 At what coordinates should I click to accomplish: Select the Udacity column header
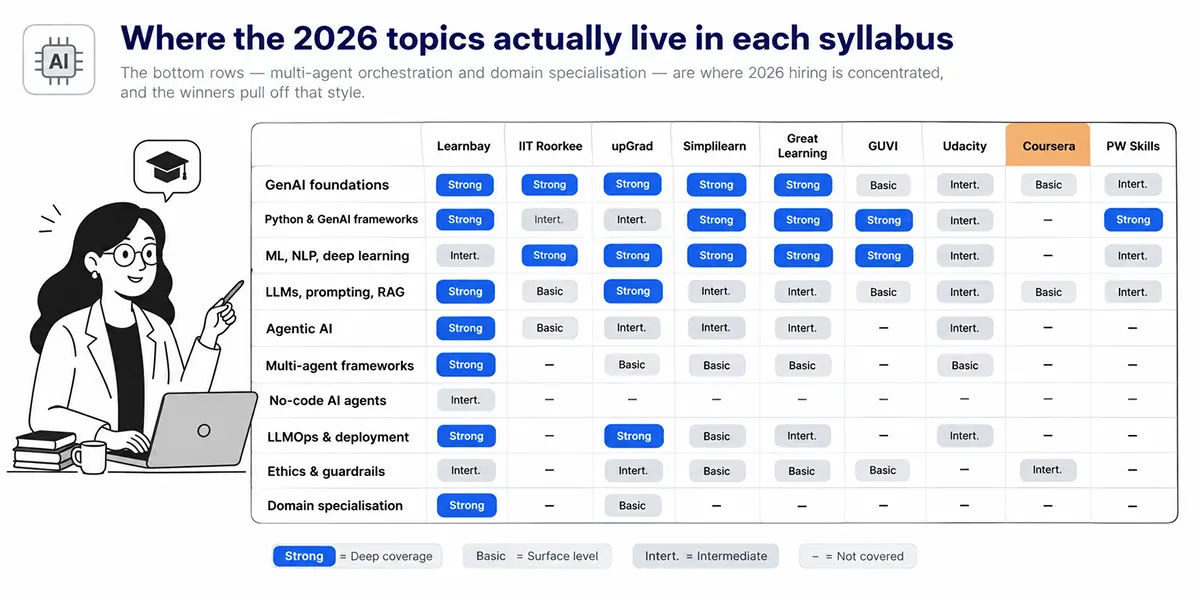(965, 146)
